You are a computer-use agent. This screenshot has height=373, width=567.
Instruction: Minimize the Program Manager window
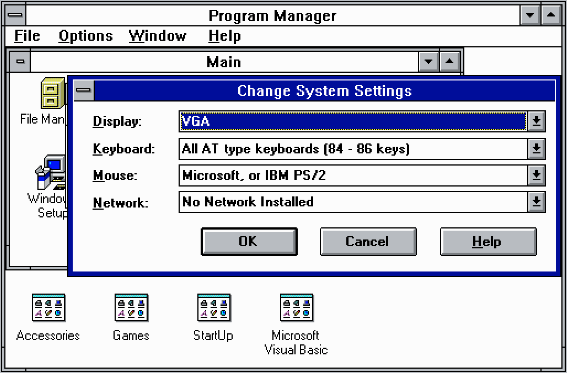pos(530,16)
